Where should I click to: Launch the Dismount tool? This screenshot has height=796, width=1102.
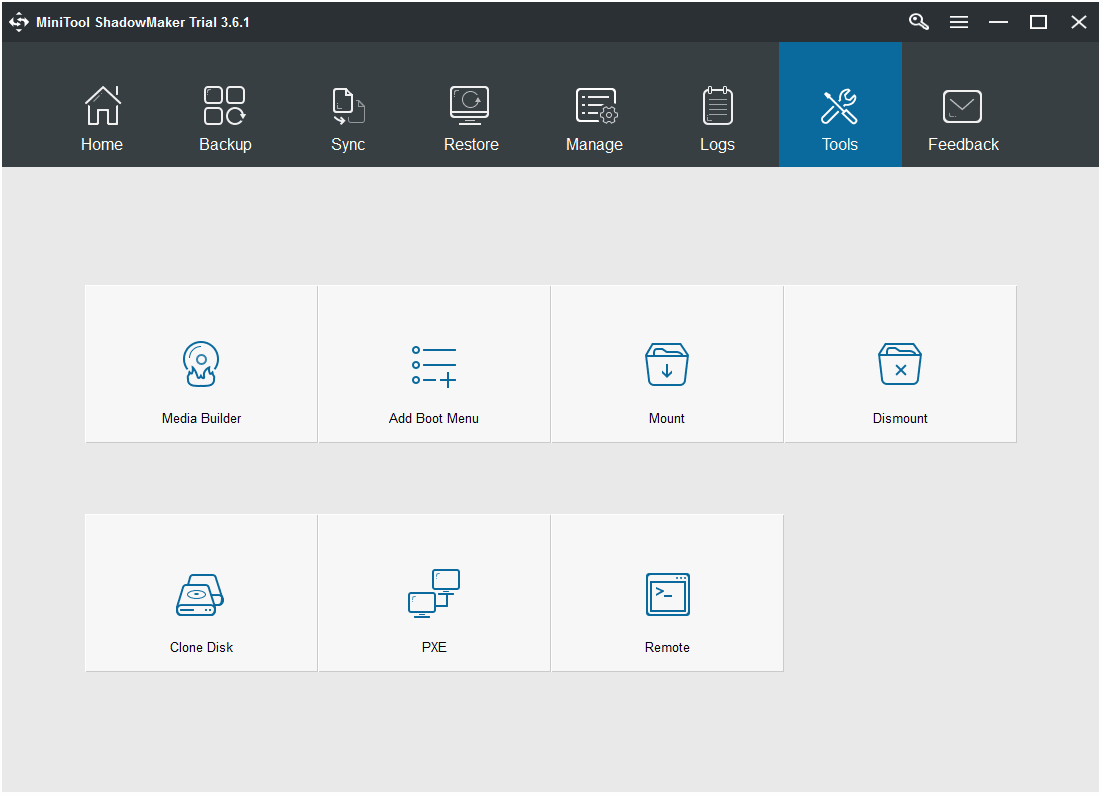tap(899, 363)
